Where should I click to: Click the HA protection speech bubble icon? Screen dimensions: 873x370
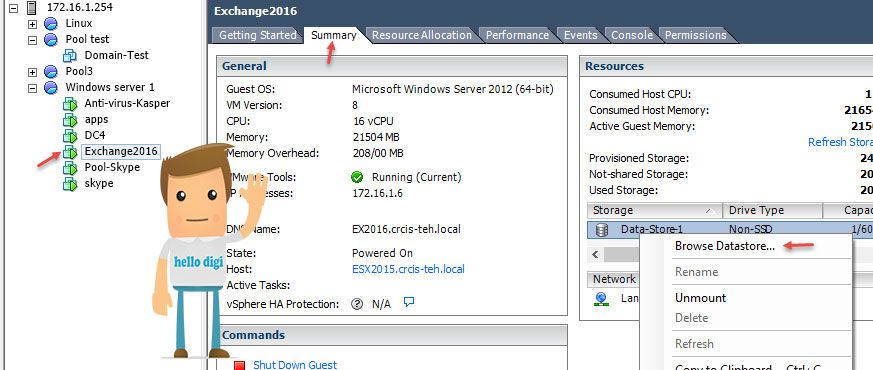pyautogui.click(x=409, y=302)
